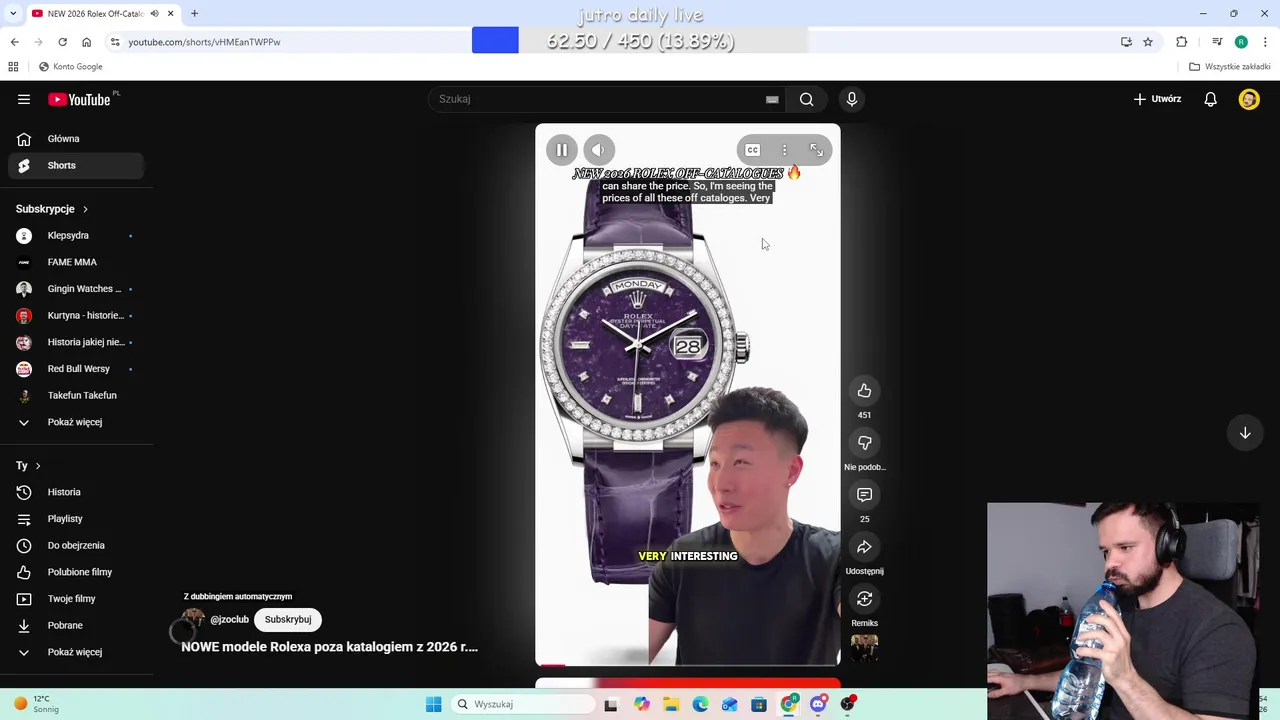Pause the Shorts video

point(562,150)
